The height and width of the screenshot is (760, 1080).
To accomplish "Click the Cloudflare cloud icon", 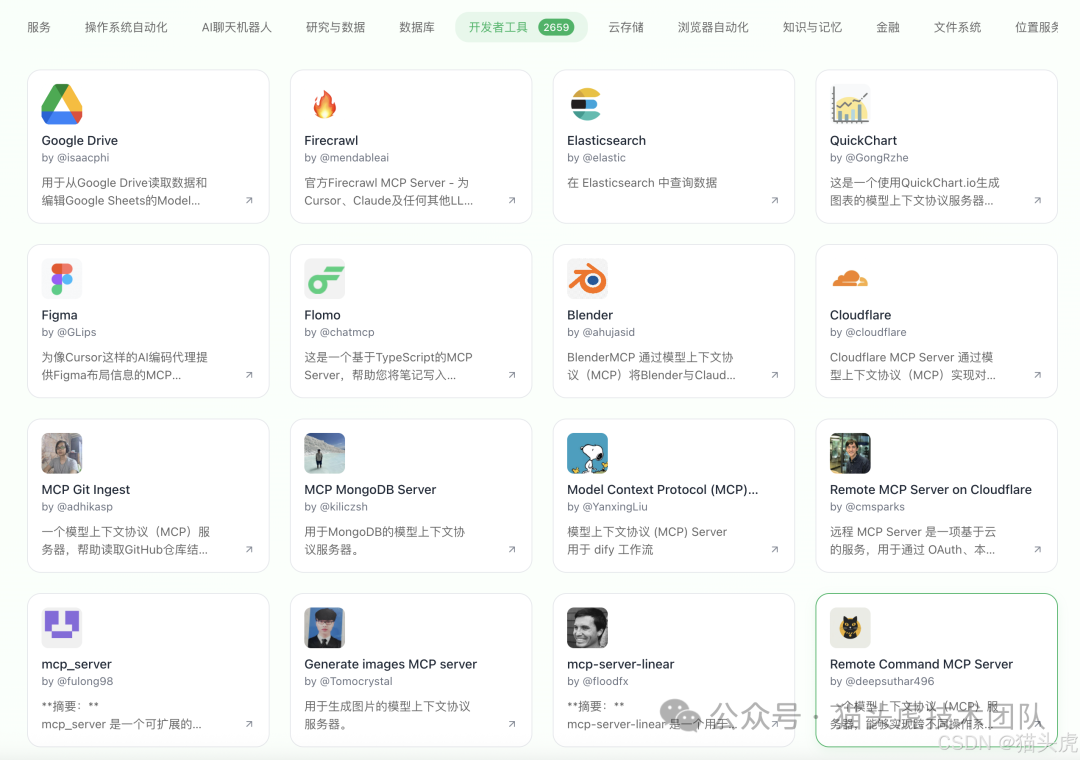I will tap(850, 278).
